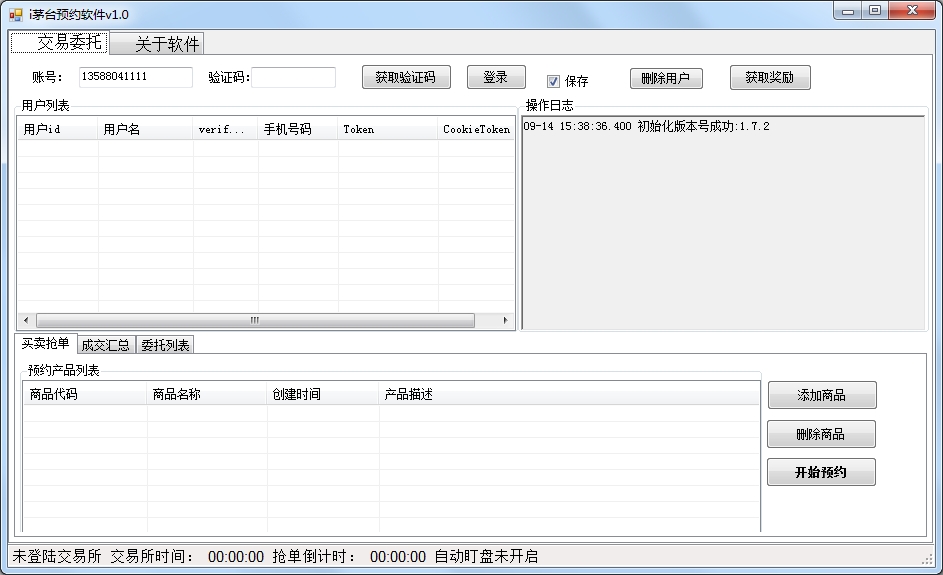
Task: Open the 关于软件 tab
Action: pos(156,44)
